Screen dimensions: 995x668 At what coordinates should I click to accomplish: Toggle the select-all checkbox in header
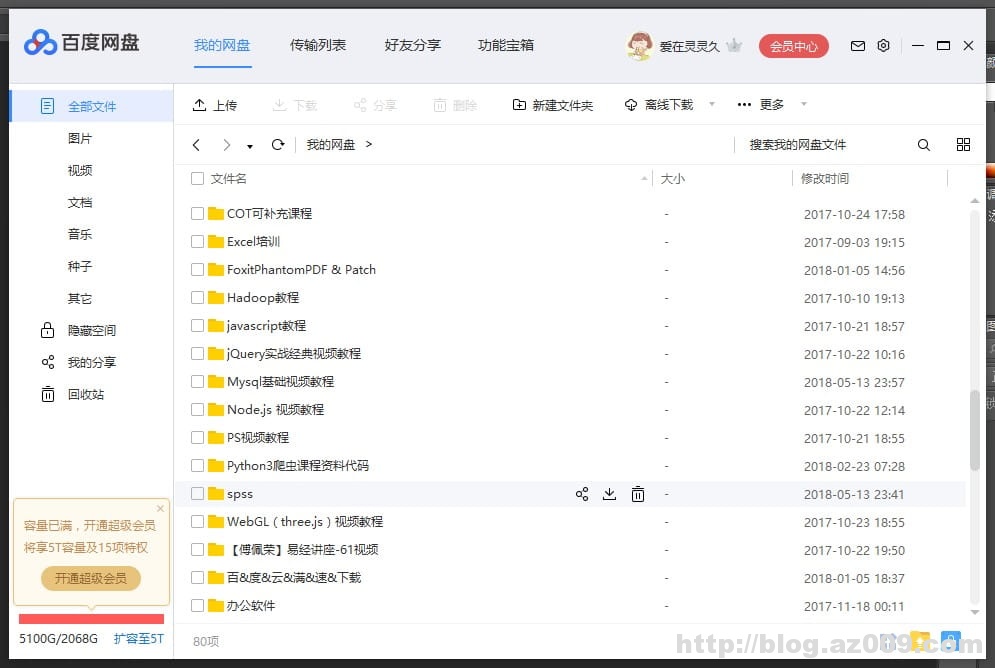point(197,178)
